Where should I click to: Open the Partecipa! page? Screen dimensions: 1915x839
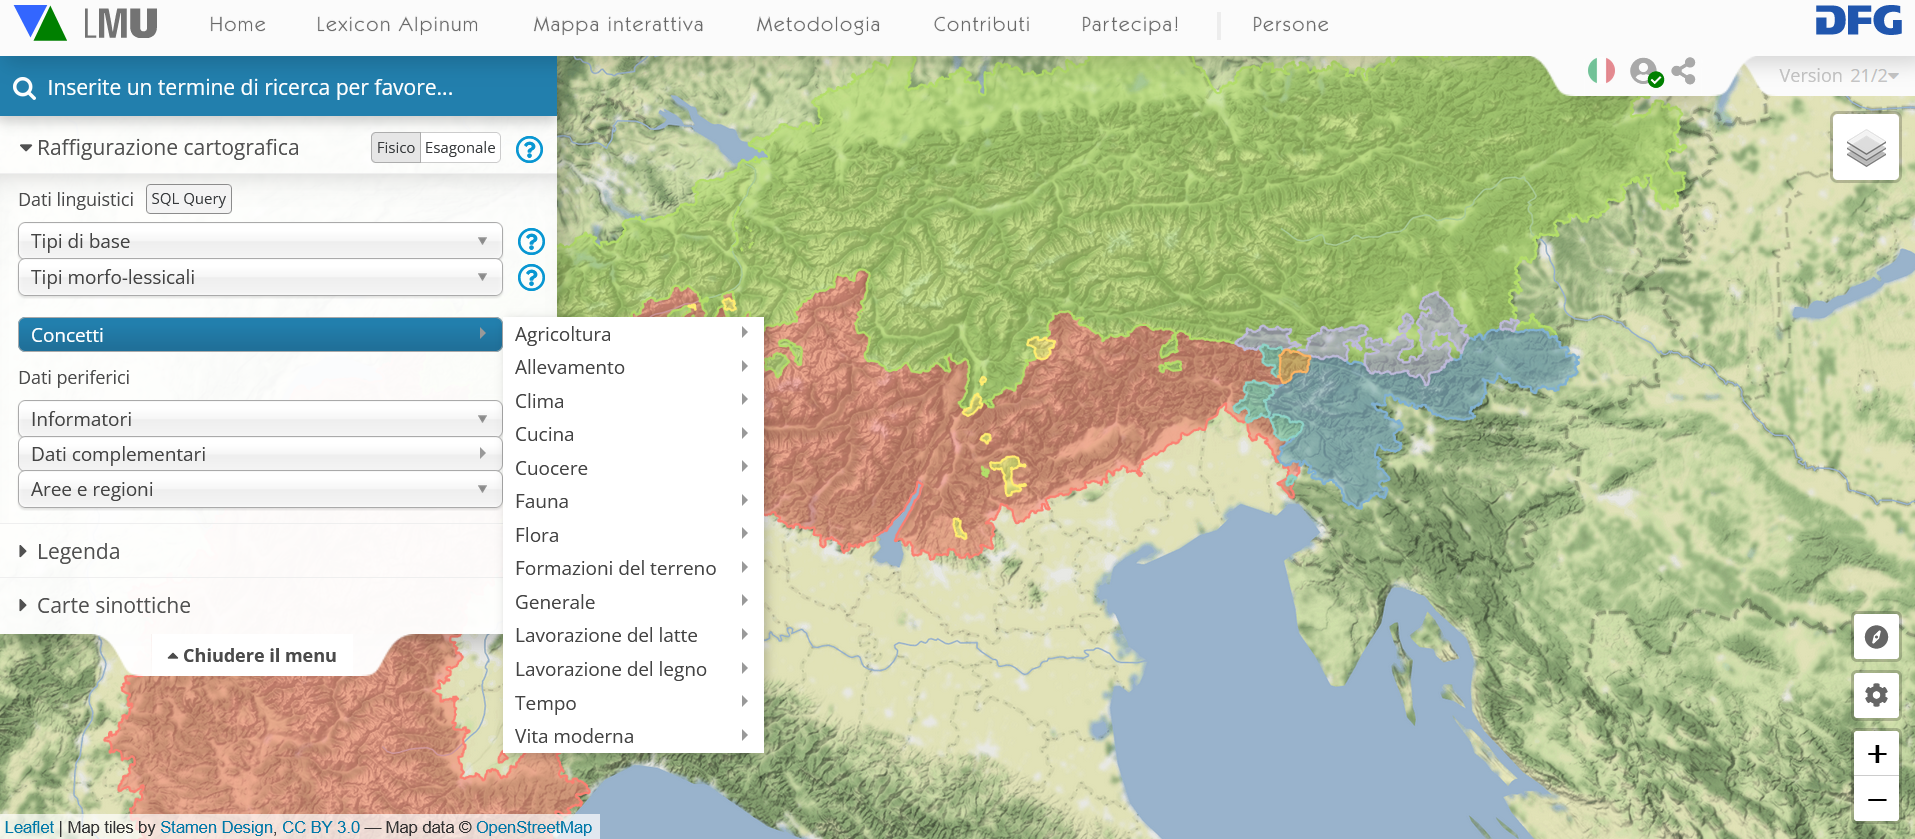pos(1130,24)
